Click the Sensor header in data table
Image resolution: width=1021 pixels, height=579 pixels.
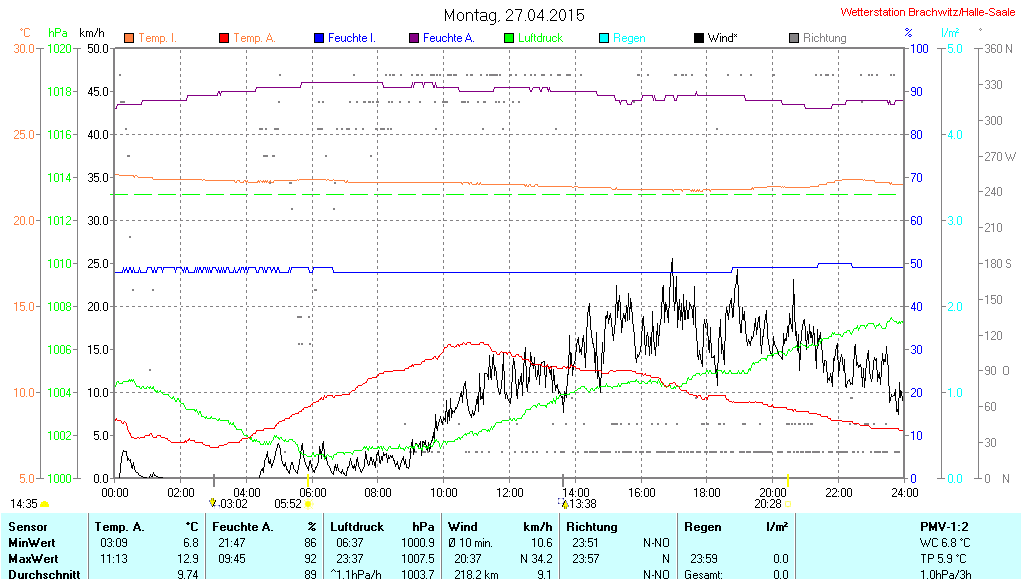pos(27,526)
